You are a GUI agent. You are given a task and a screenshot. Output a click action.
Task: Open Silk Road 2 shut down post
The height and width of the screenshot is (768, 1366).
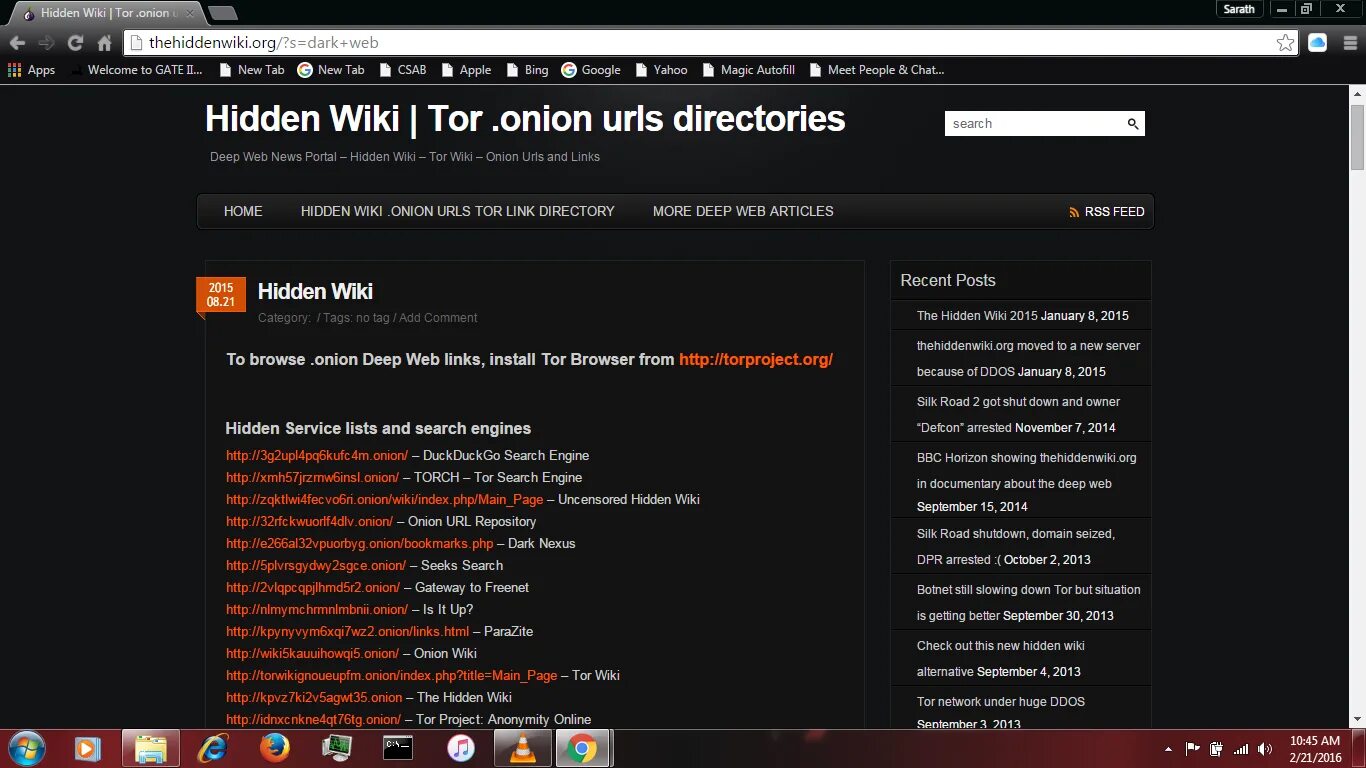(x=1018, y=414)
